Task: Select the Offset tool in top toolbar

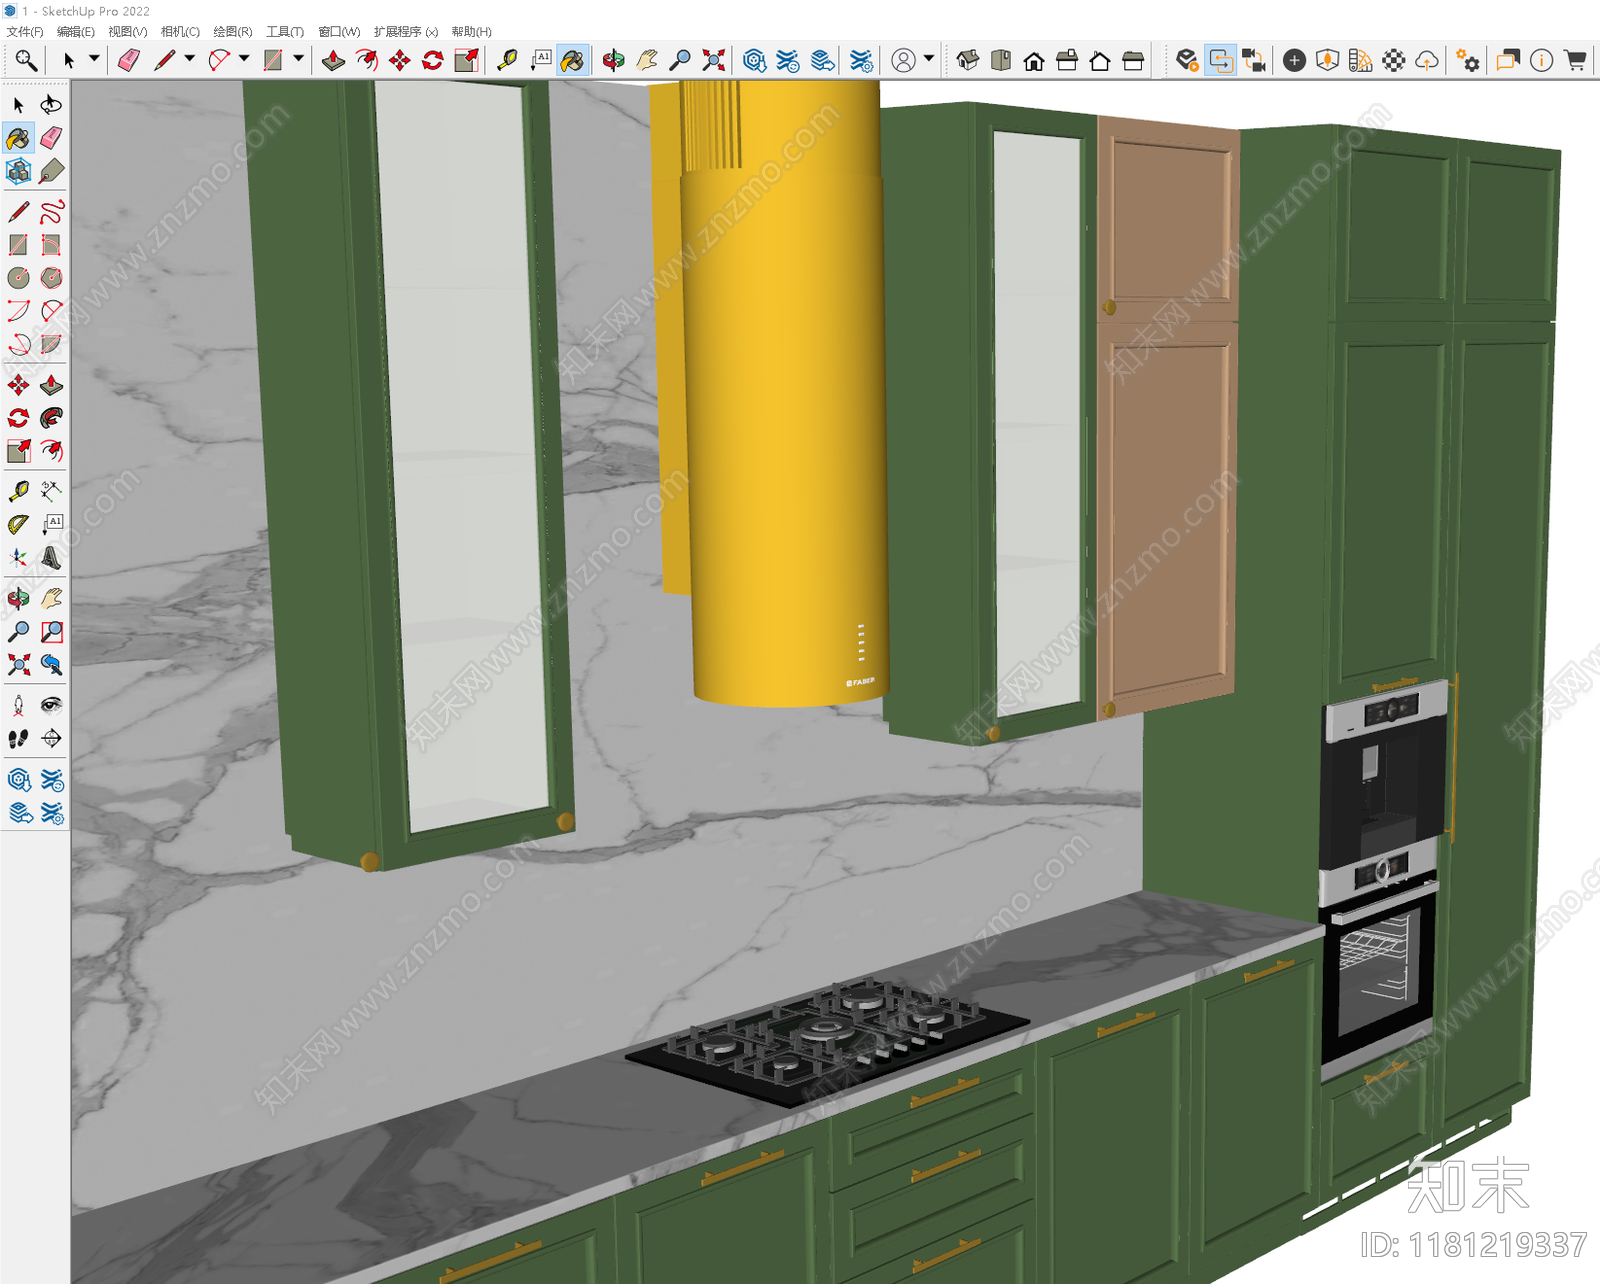Action: (x=366, y=61)
